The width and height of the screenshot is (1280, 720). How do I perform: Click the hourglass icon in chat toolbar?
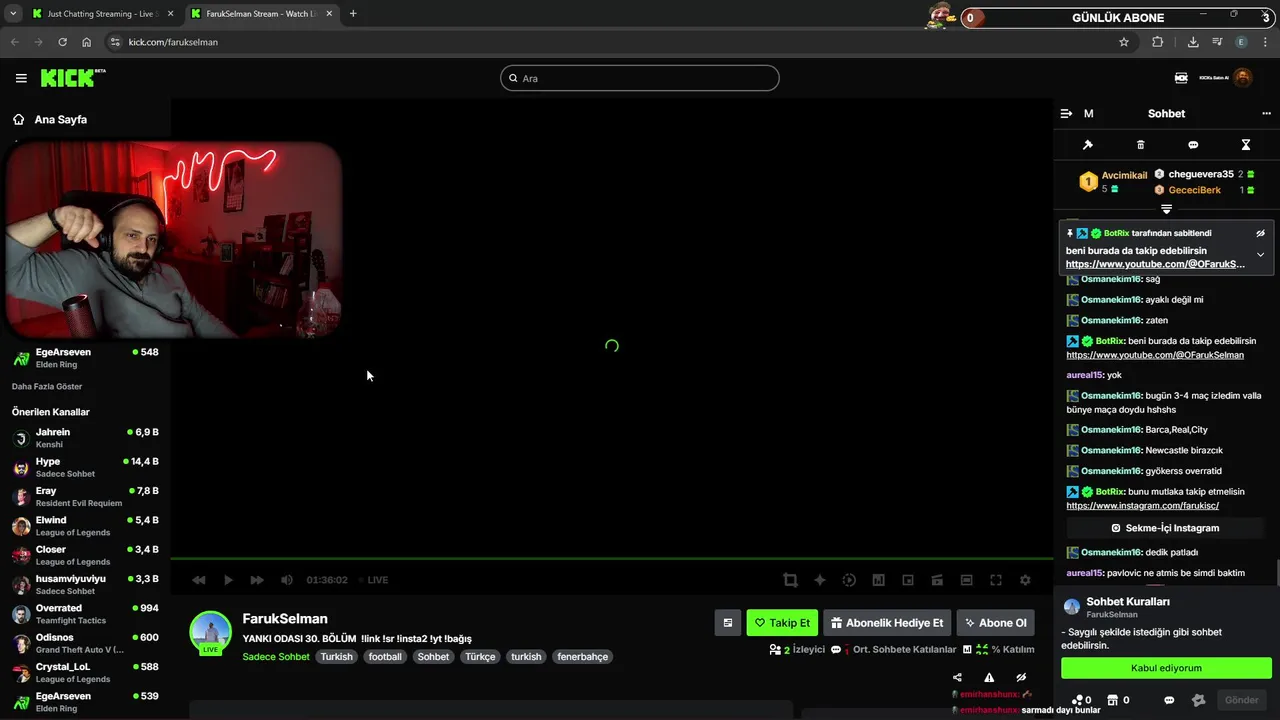(1246, 145)
